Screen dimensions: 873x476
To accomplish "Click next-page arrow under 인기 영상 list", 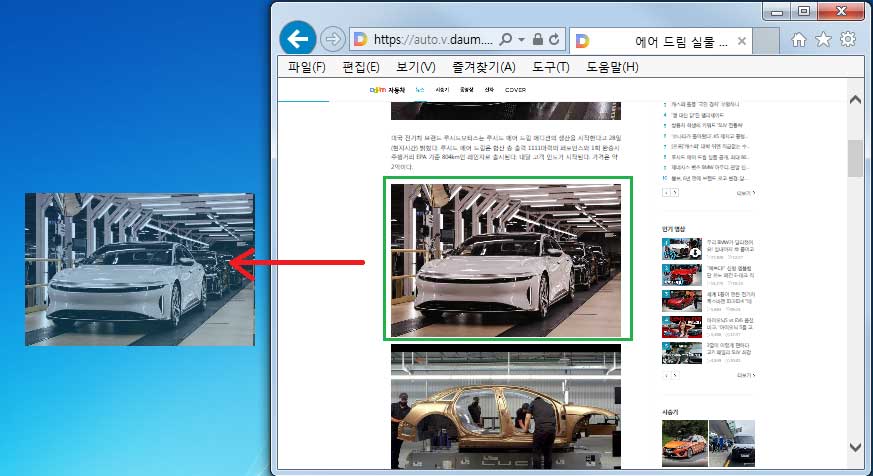I will click(x=675, y=375).
